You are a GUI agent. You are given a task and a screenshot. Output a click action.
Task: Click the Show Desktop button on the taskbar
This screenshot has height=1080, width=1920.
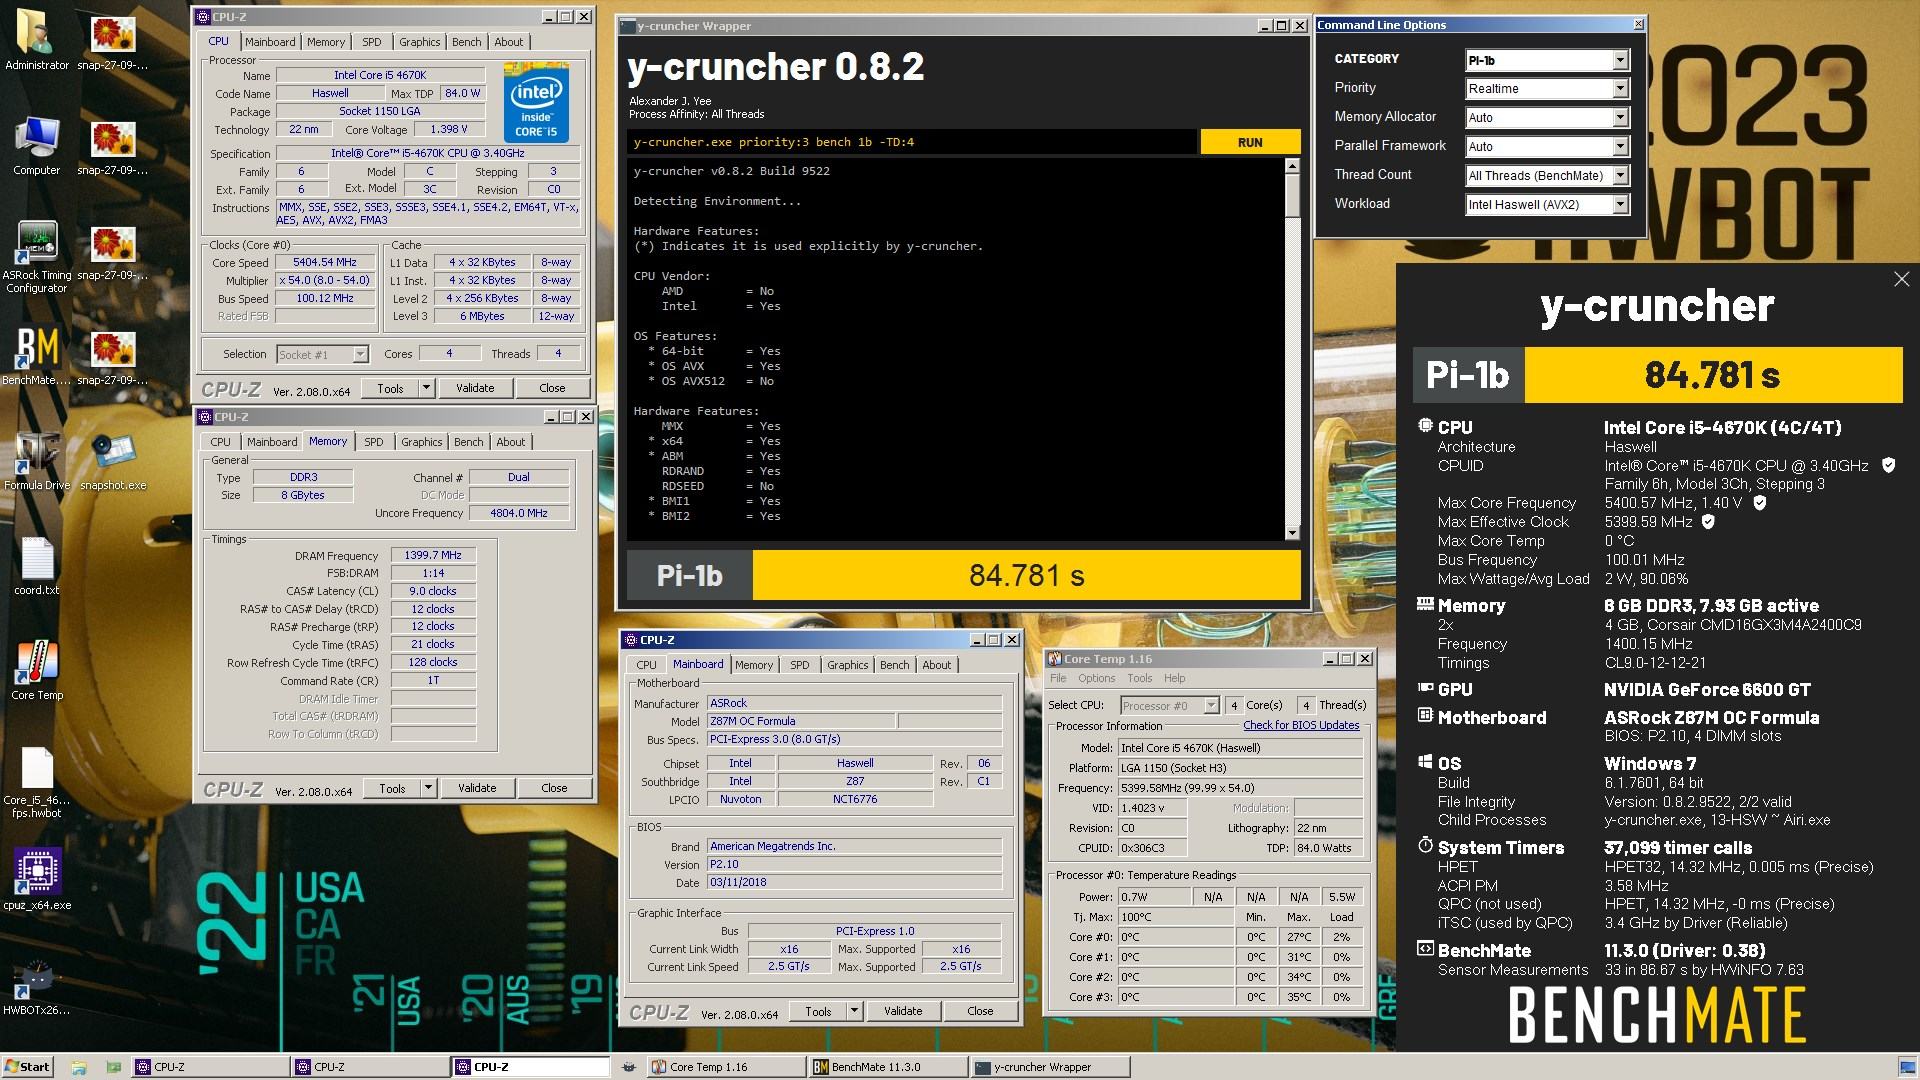point(1909,1067)
